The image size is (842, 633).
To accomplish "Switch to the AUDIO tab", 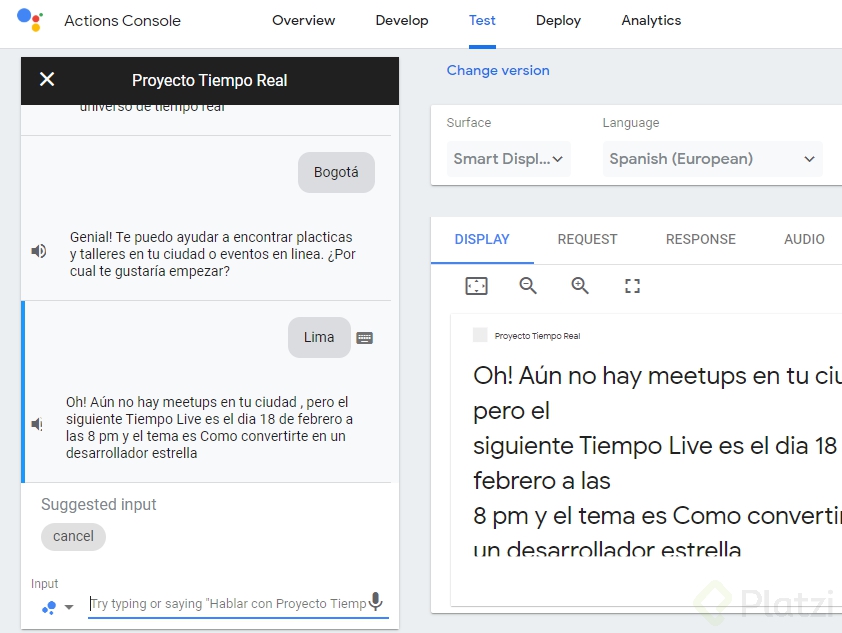I will [x=804, y=239].
